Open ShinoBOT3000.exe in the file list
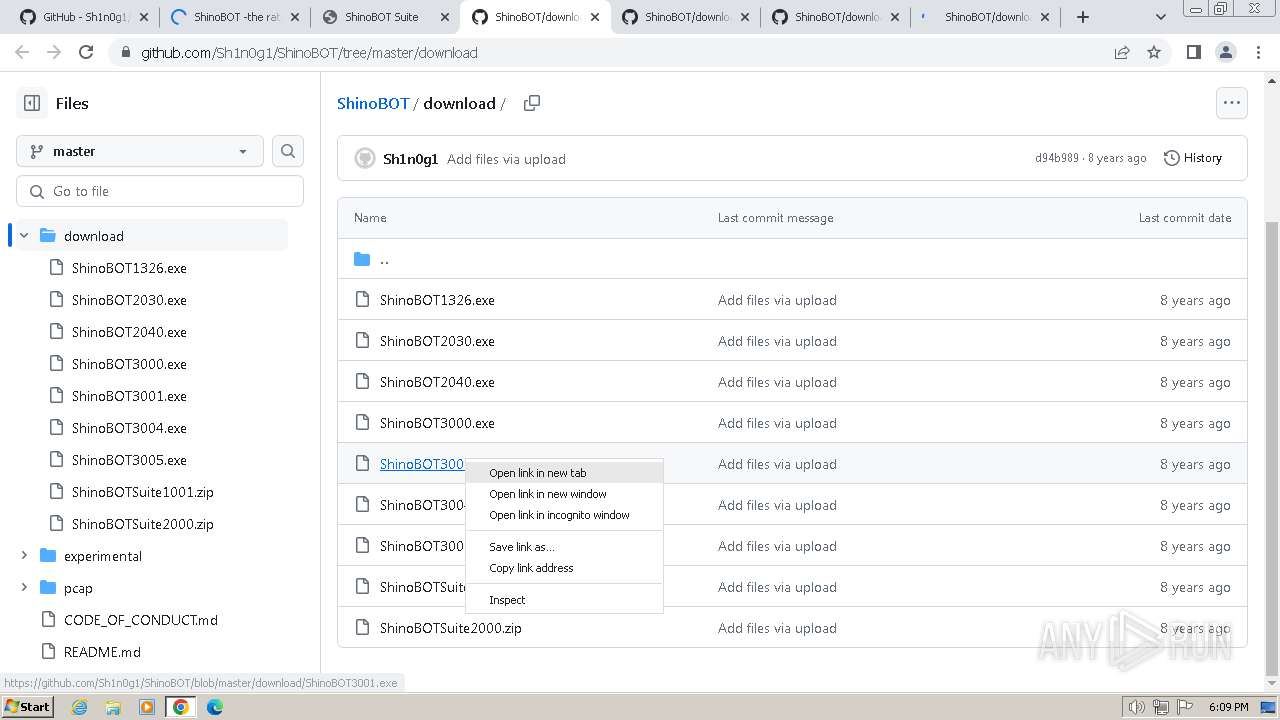Screen dimensions: 1280x720 tap(437, 423)
